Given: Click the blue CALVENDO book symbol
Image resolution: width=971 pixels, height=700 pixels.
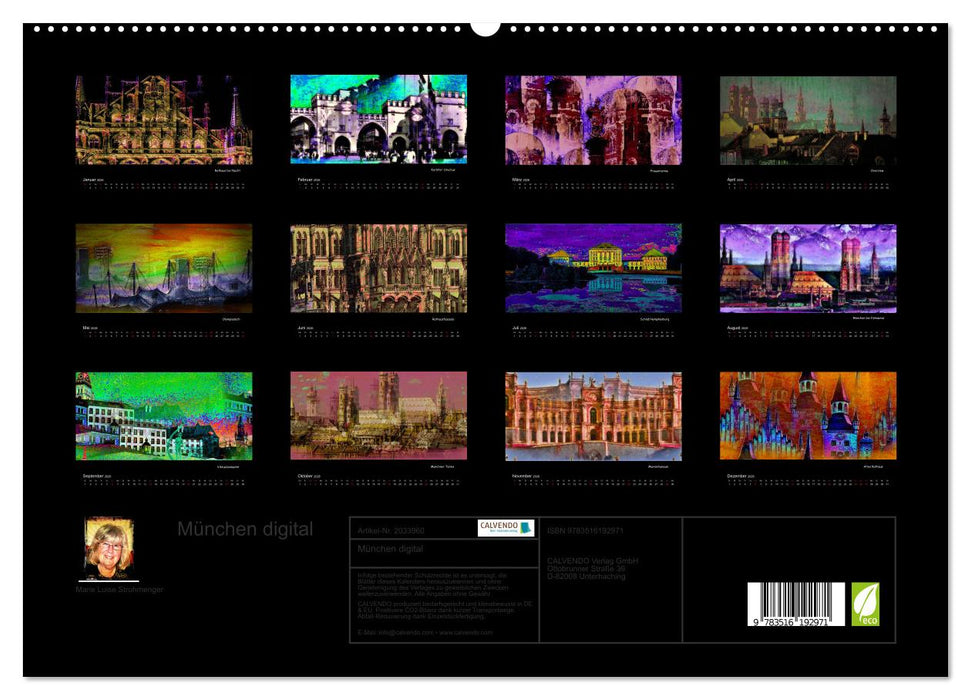Looking at the screenshot, I should click(x=525, y=527).
